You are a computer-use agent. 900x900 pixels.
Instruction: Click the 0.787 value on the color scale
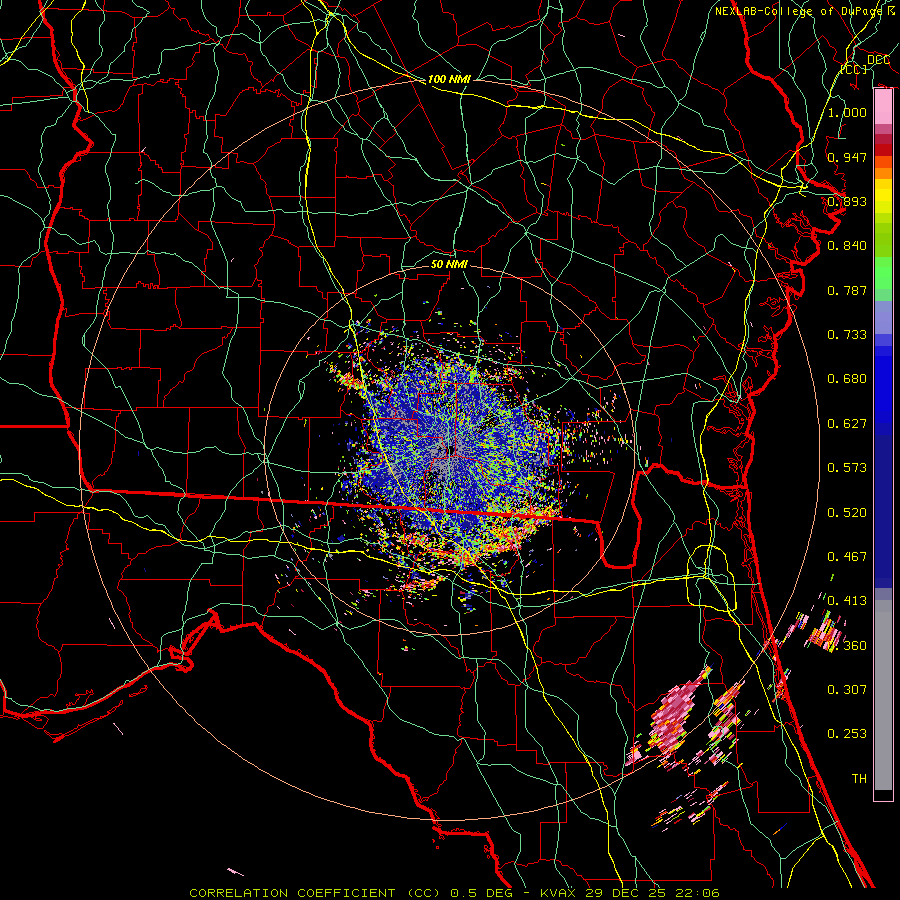(x=847, y=290)
